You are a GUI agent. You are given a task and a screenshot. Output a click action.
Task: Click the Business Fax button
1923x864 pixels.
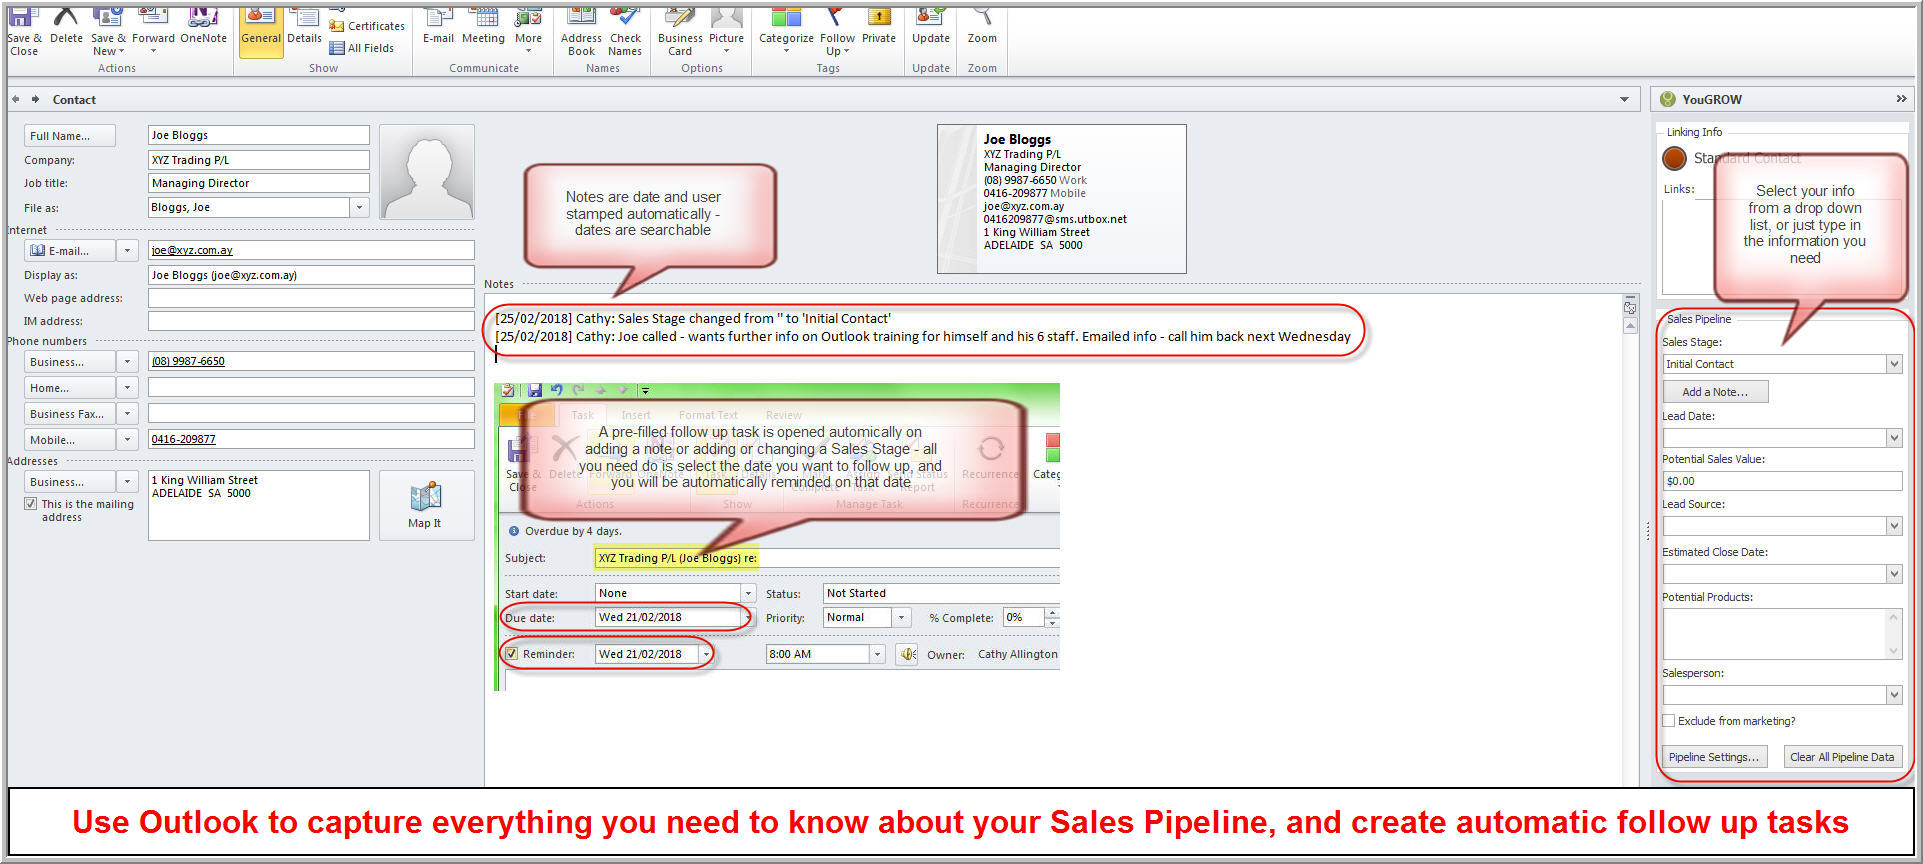pyautogui.click(x=69, y=414)
